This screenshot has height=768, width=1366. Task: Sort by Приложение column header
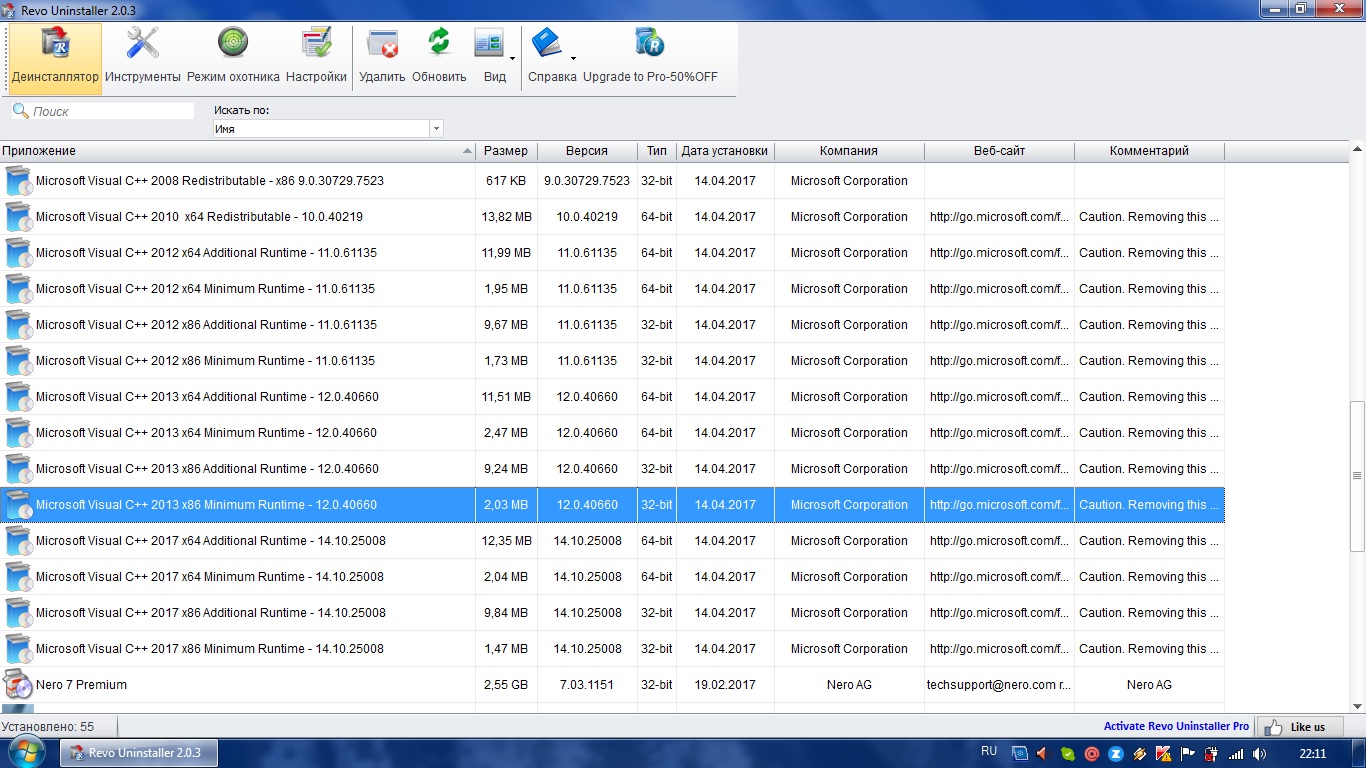pos(237,151)
